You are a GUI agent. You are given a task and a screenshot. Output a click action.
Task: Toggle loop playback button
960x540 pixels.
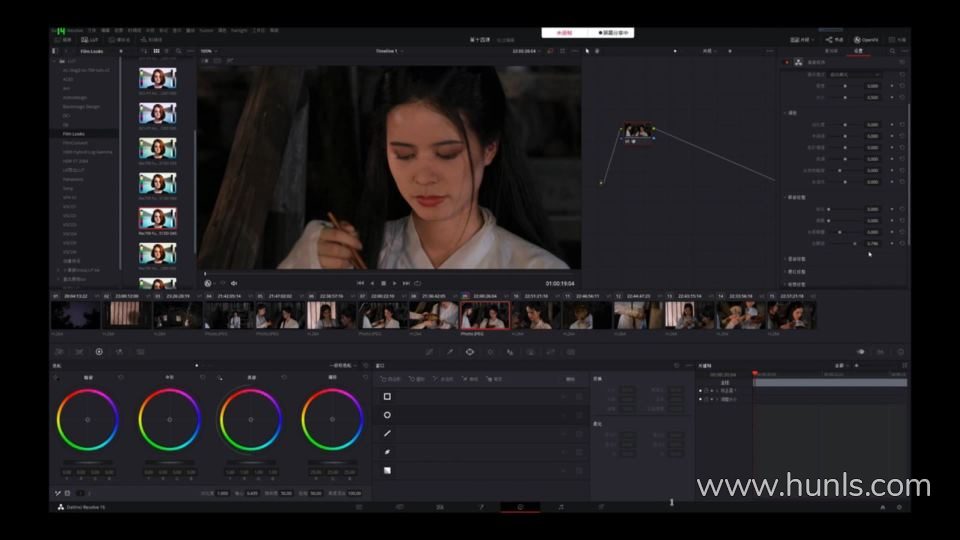(418, 283)
